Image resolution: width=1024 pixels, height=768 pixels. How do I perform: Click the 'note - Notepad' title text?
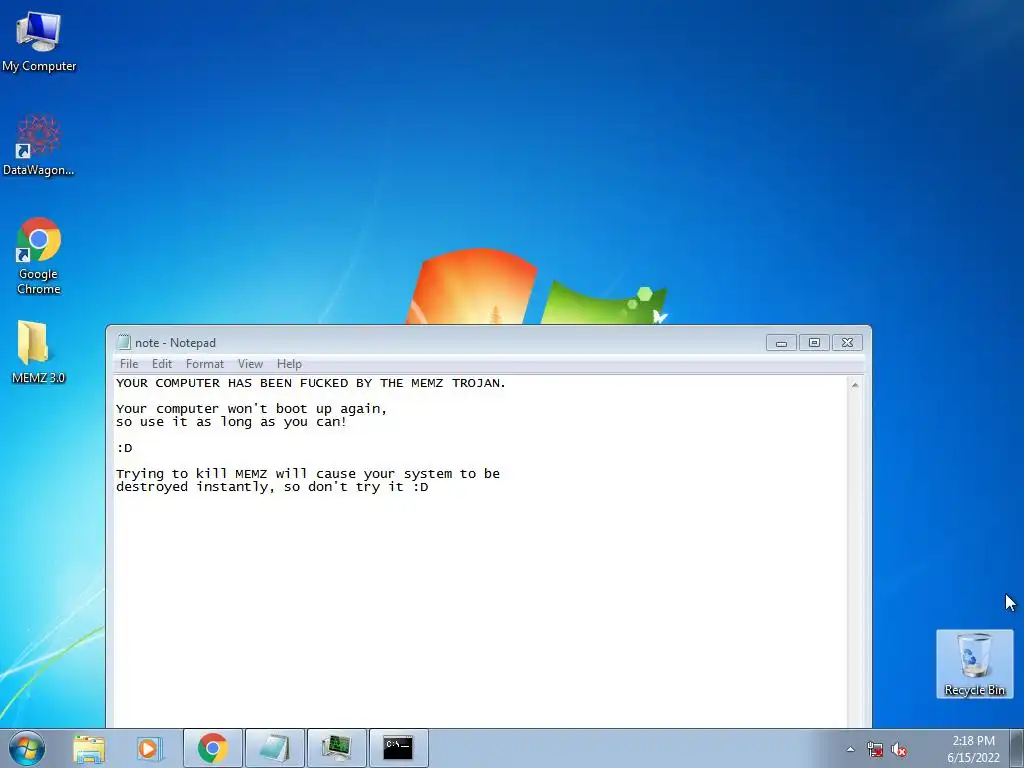(175, 342)
